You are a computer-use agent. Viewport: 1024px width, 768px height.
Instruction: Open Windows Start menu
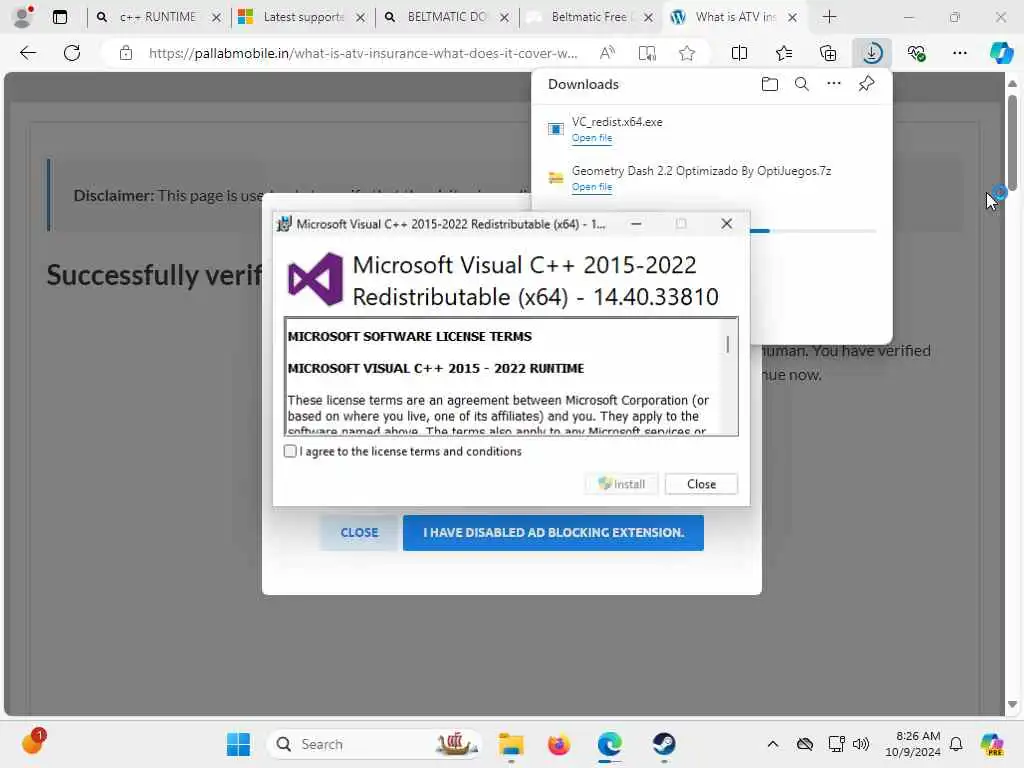(238, 744)
